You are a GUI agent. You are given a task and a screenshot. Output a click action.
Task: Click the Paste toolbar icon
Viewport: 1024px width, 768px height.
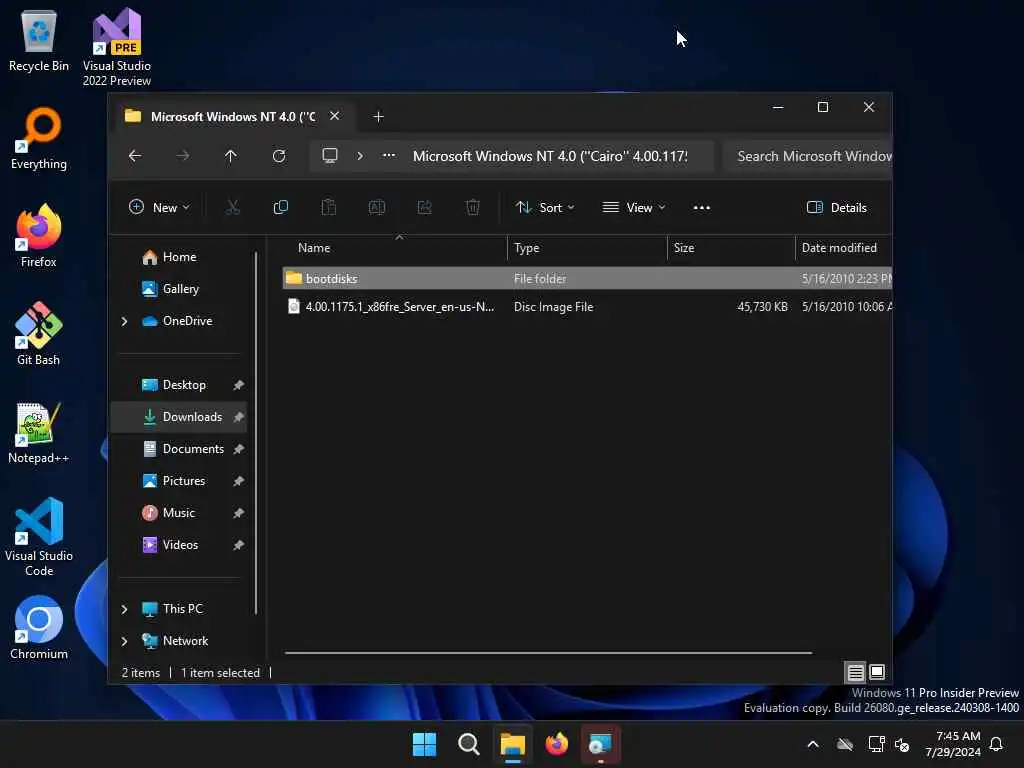click(328, 208)
